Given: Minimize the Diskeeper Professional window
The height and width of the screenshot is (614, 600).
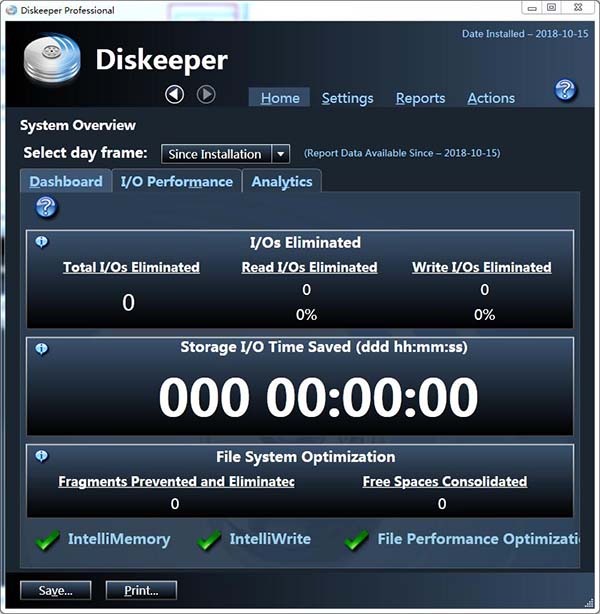Looking at the screenshot, I should click(531, 8).
